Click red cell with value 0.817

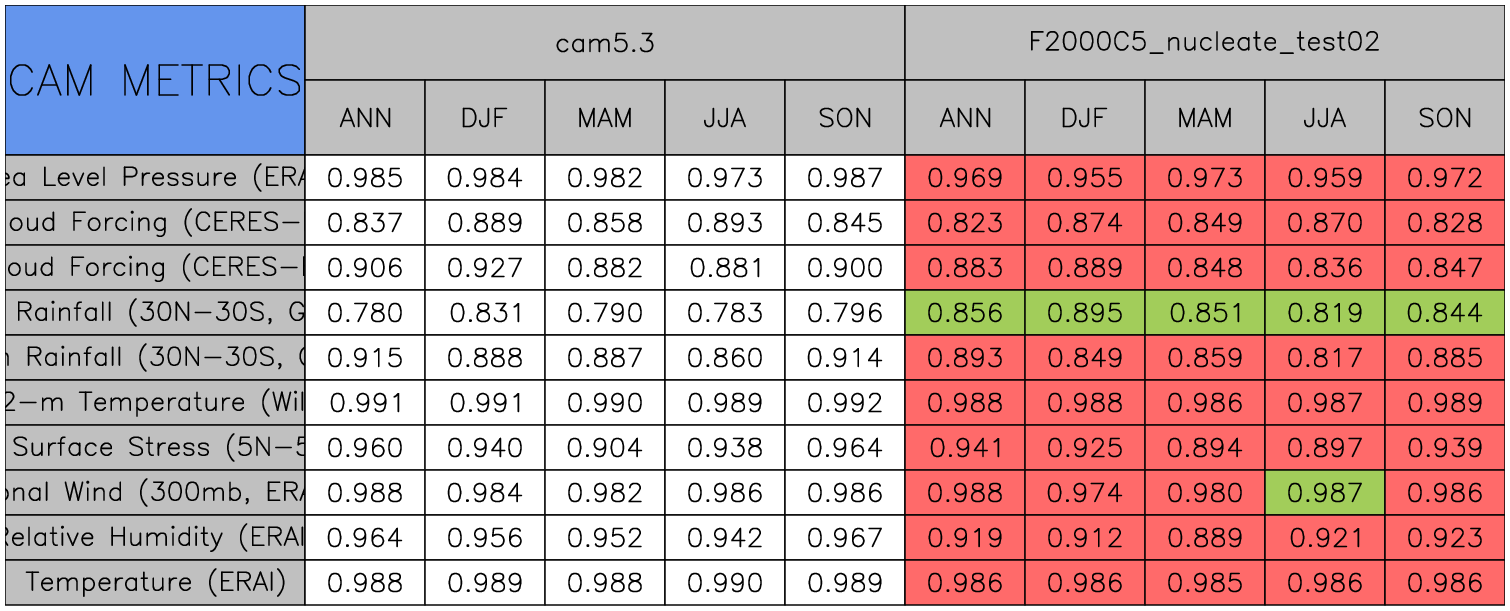tap(1324, 358)
